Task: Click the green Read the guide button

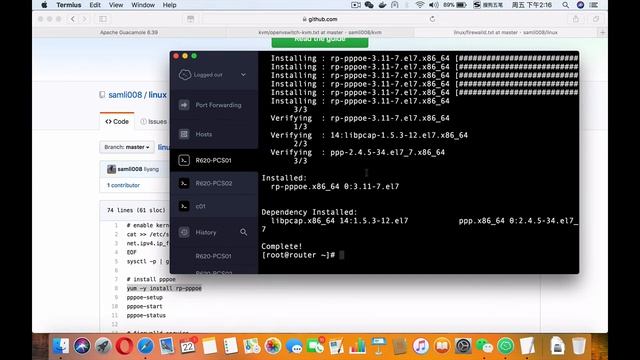Action: pos(320,41)
